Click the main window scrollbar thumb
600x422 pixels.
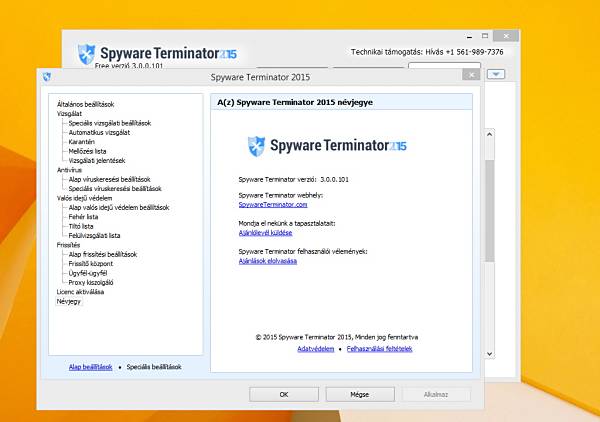[x=489, y=210]
